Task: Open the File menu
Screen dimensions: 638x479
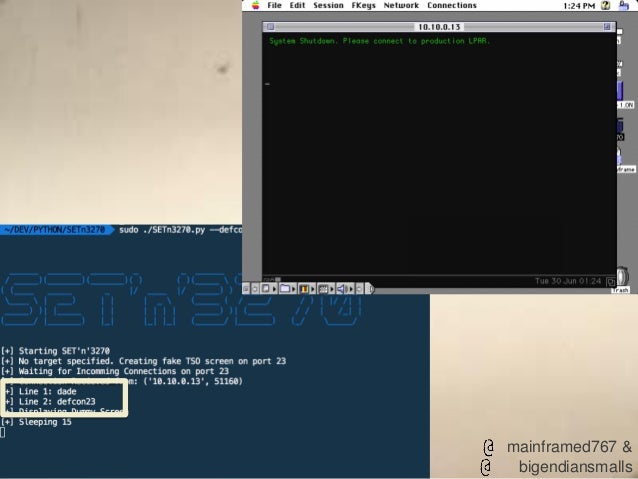Action: (274, 5)
